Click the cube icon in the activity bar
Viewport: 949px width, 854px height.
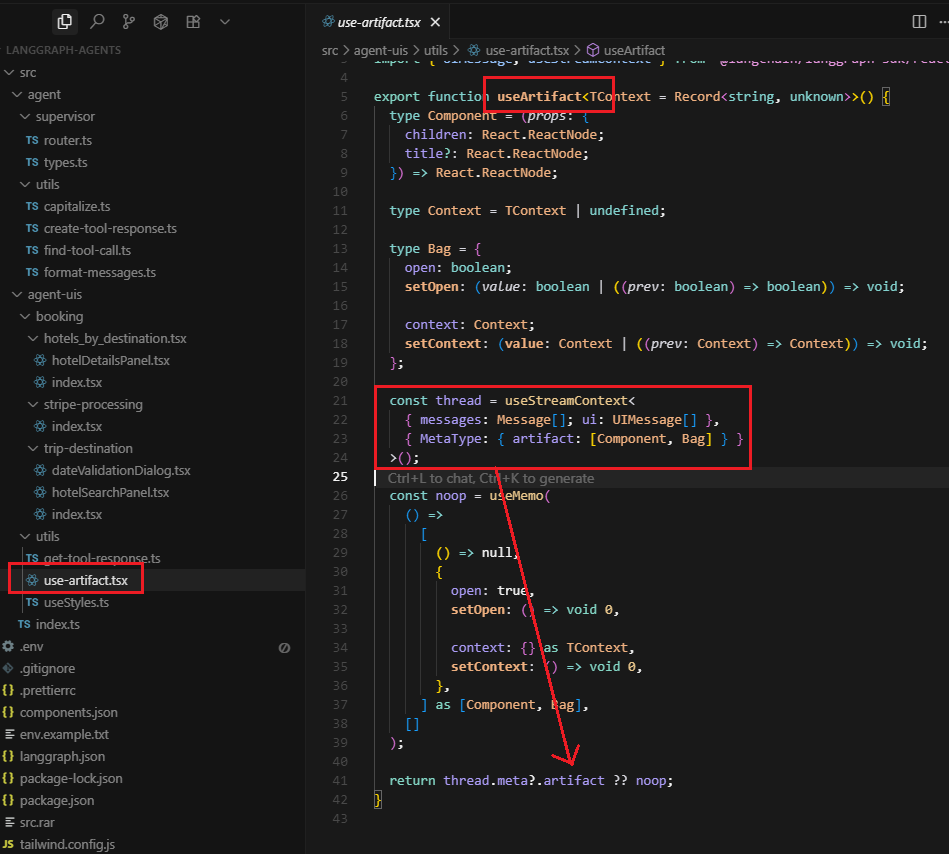161,21
